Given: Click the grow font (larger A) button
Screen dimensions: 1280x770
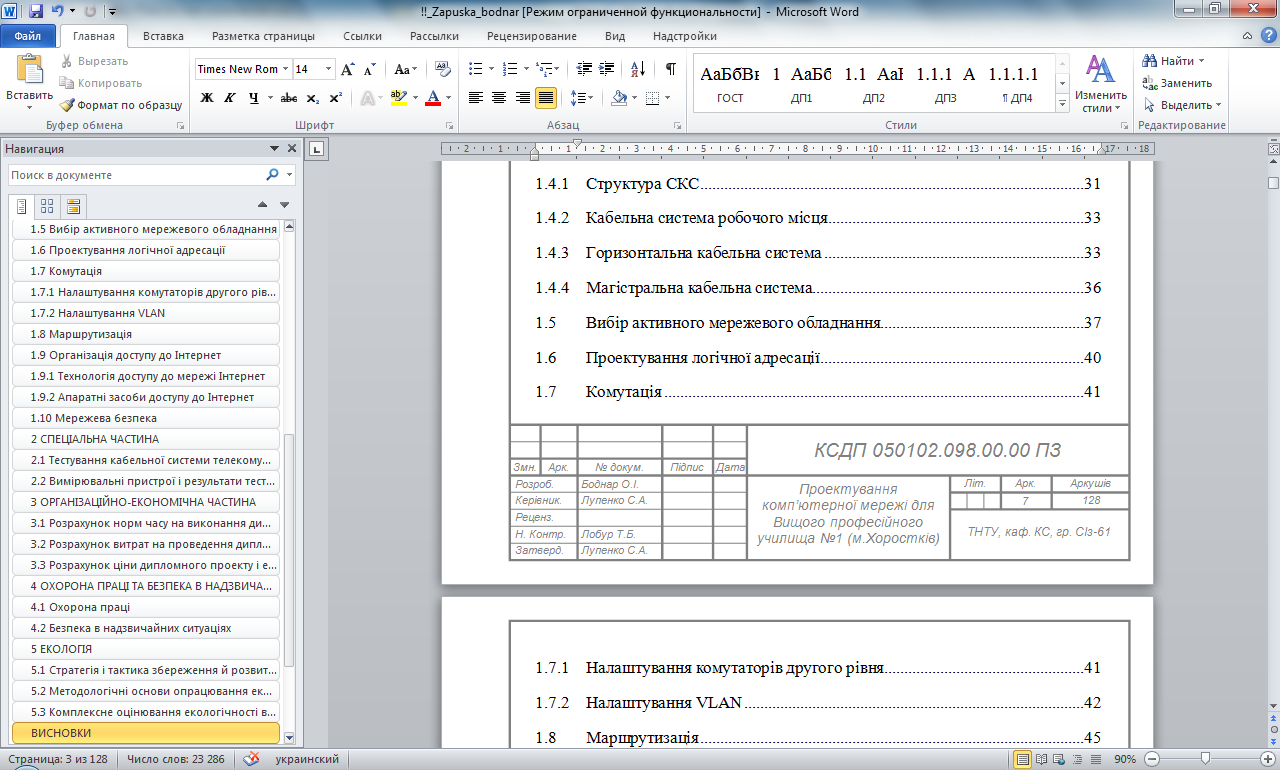Looking at the screenshot, I should point(347,69).
